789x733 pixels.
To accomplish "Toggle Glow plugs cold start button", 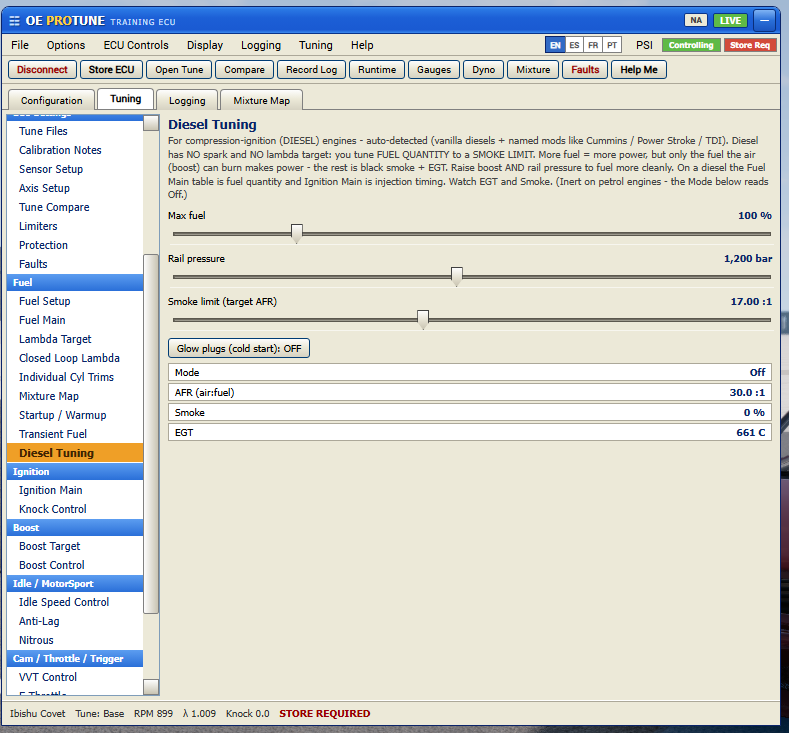I will 239,348.
